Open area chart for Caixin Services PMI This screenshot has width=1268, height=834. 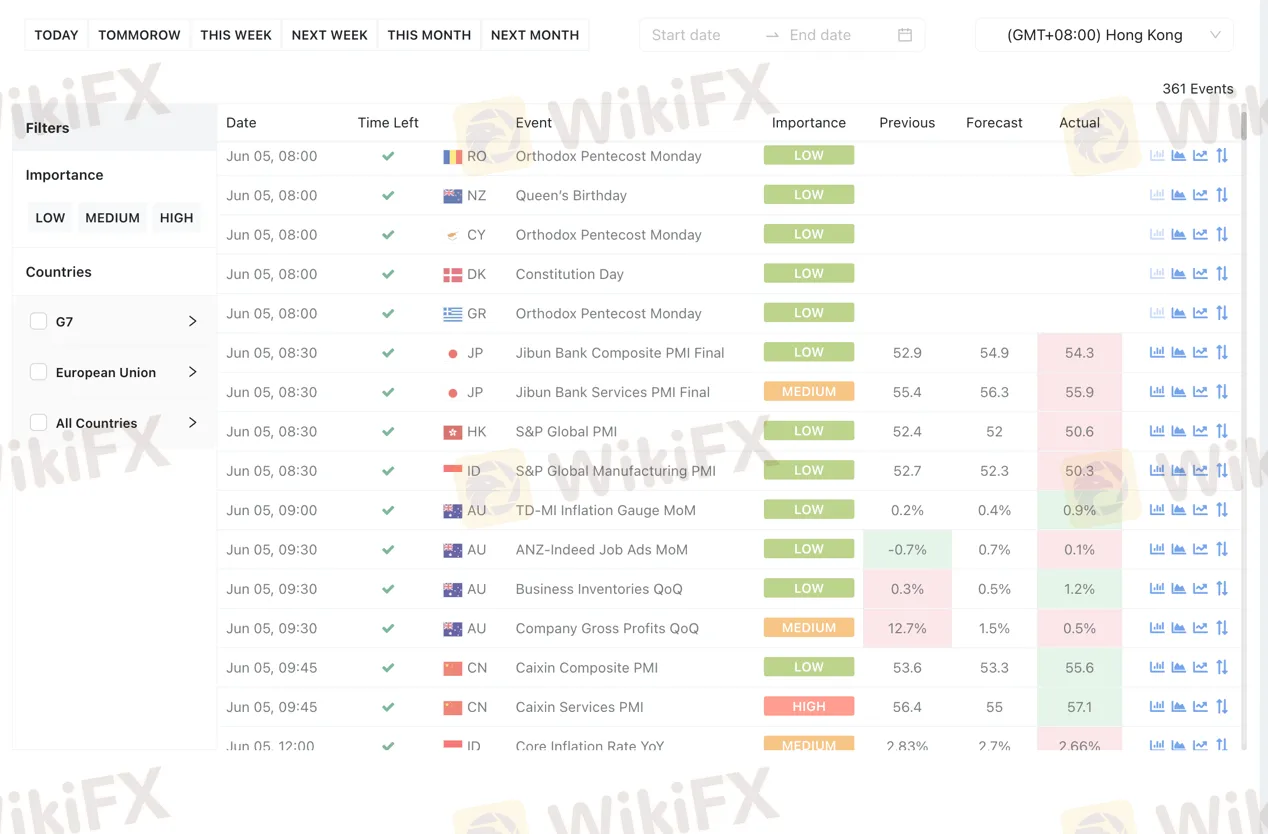tap(1179, 707)
